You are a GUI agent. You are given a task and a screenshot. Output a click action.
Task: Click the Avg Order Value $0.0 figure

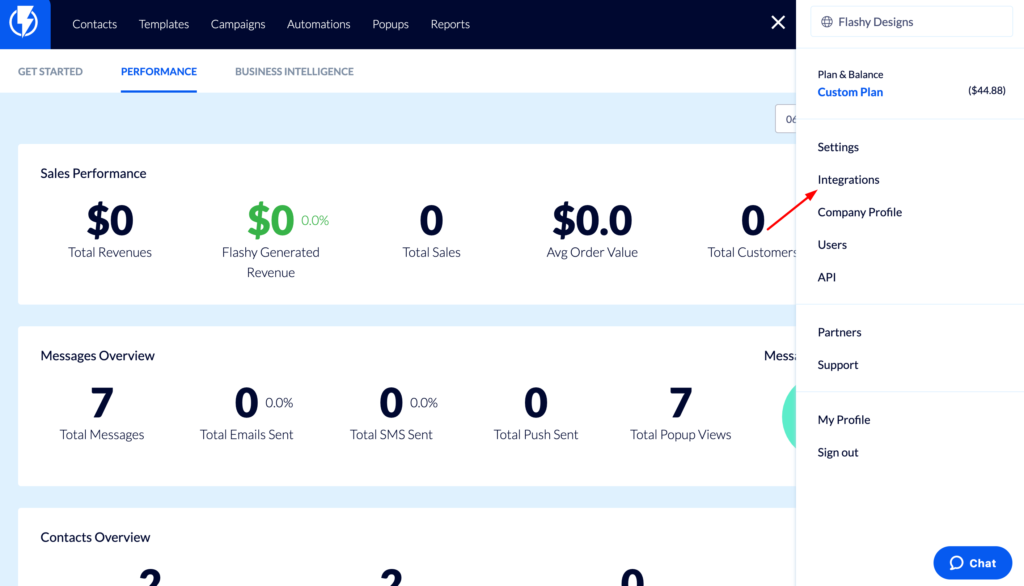[592, 220]
